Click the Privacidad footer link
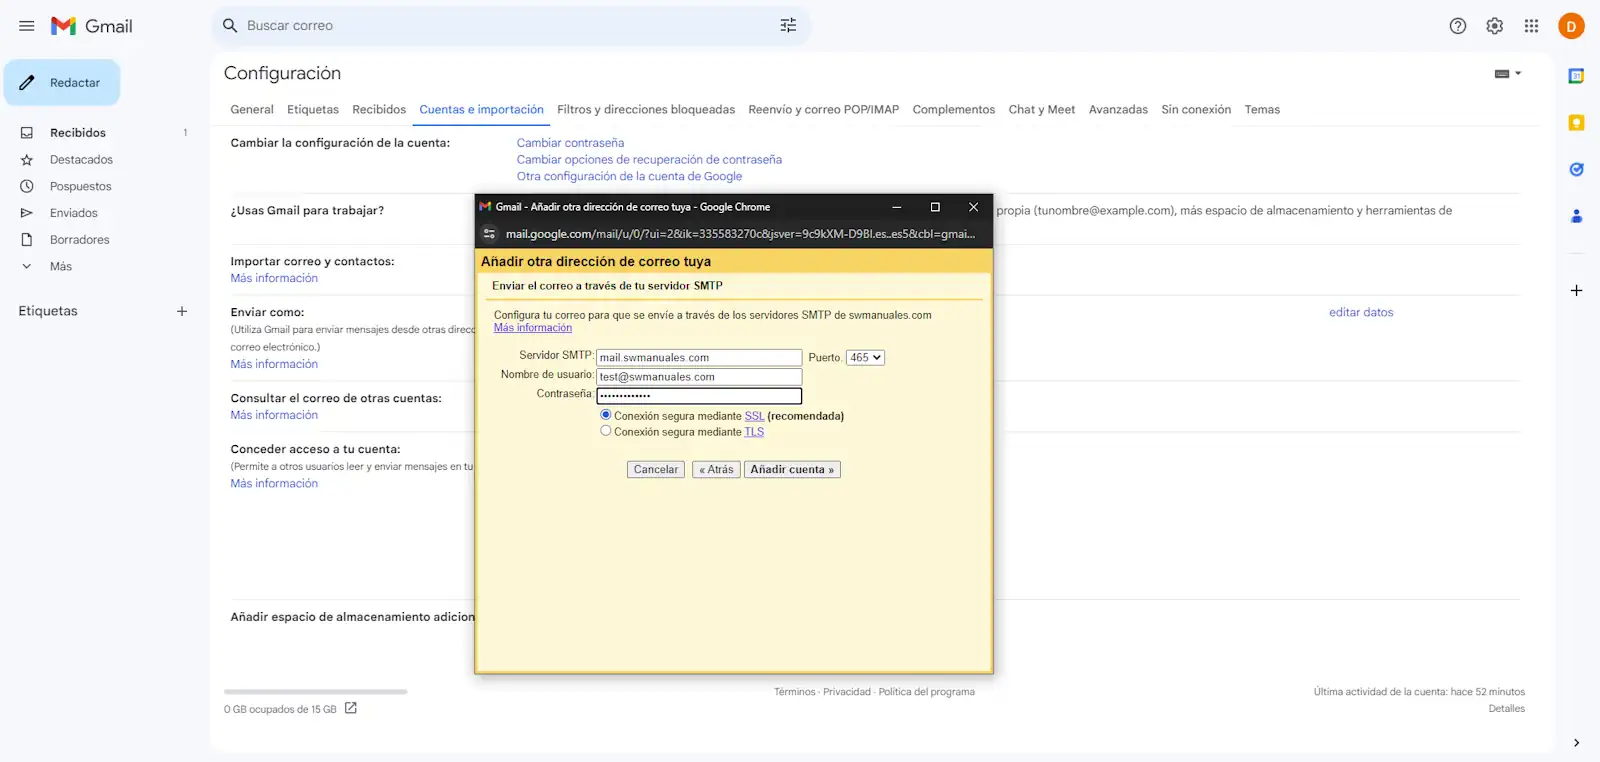The image size is (1600, 762). 847,692
